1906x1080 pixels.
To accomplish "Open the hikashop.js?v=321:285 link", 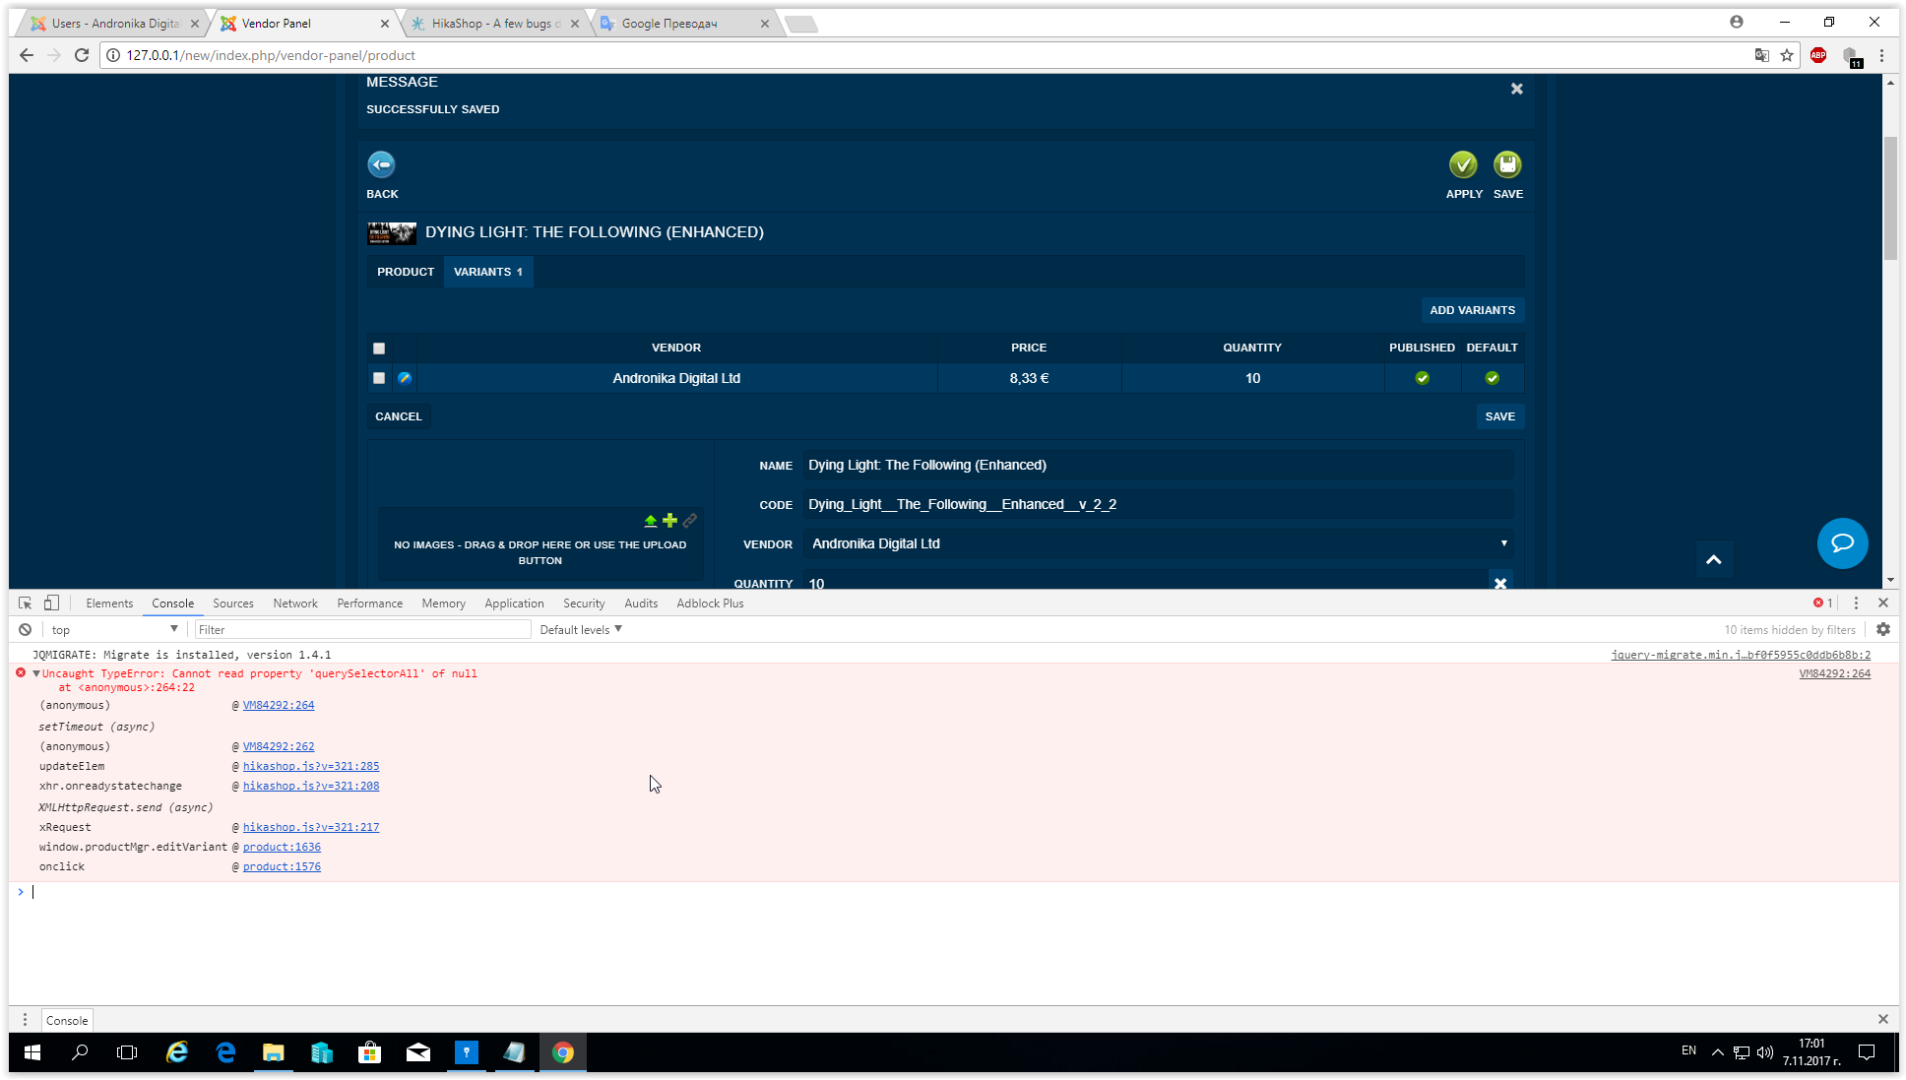I will (311, 766).
